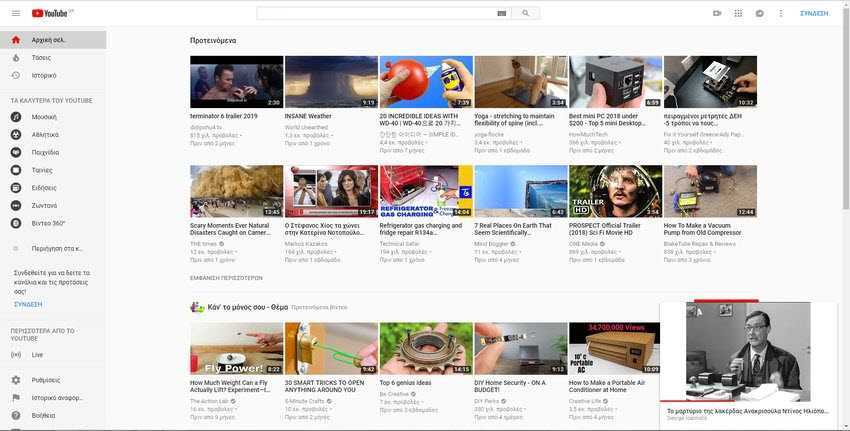Click ΕΜΦΑΝΙΣΗ ΠΕΡΙΣΣΟΤΕΡΩΝ to show more videos
850x431 pixels.
[226, 278]
